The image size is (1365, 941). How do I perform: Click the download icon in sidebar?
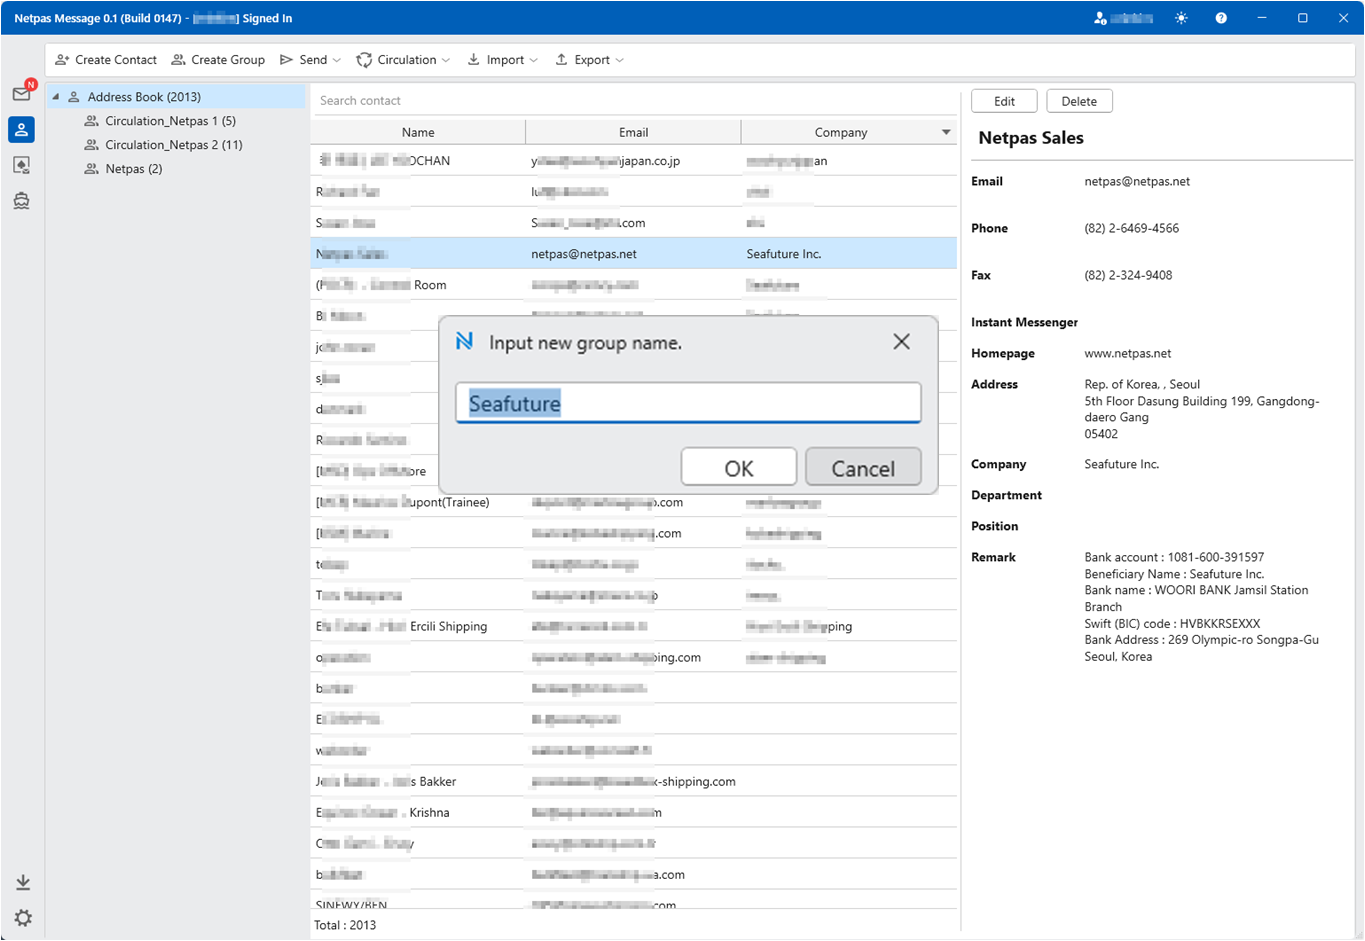23,882
